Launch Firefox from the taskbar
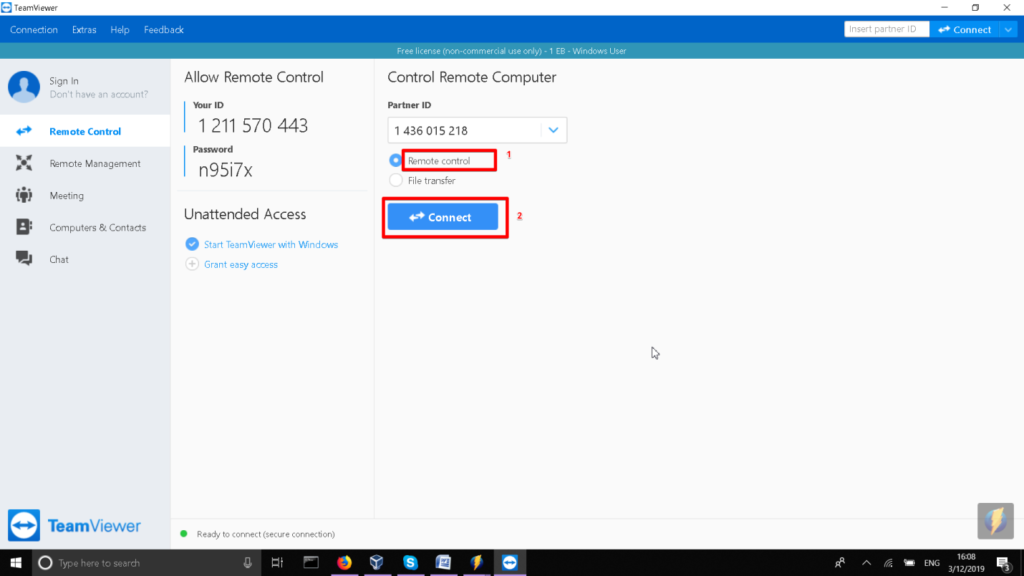The height and width of the screenshot is (576, 1024). pos(344,562)
